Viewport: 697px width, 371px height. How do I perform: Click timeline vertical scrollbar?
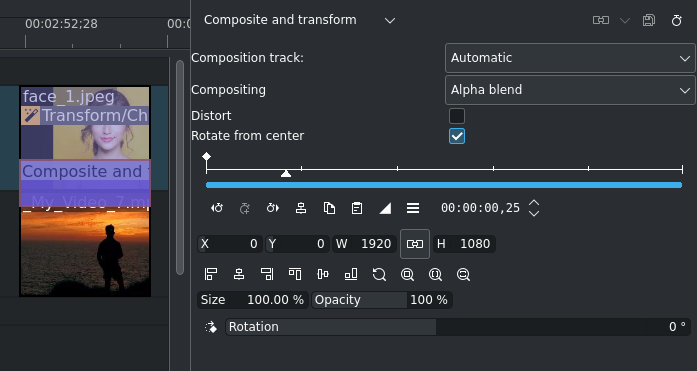point(180,168)
